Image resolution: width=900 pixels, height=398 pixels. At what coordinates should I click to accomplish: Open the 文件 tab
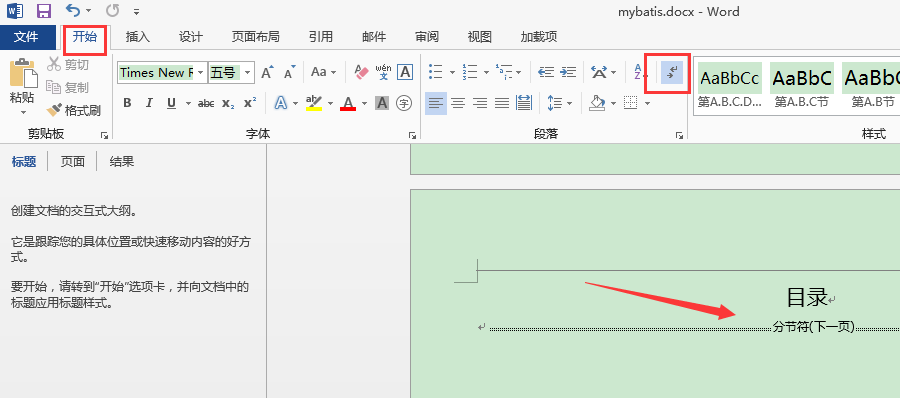26,37
